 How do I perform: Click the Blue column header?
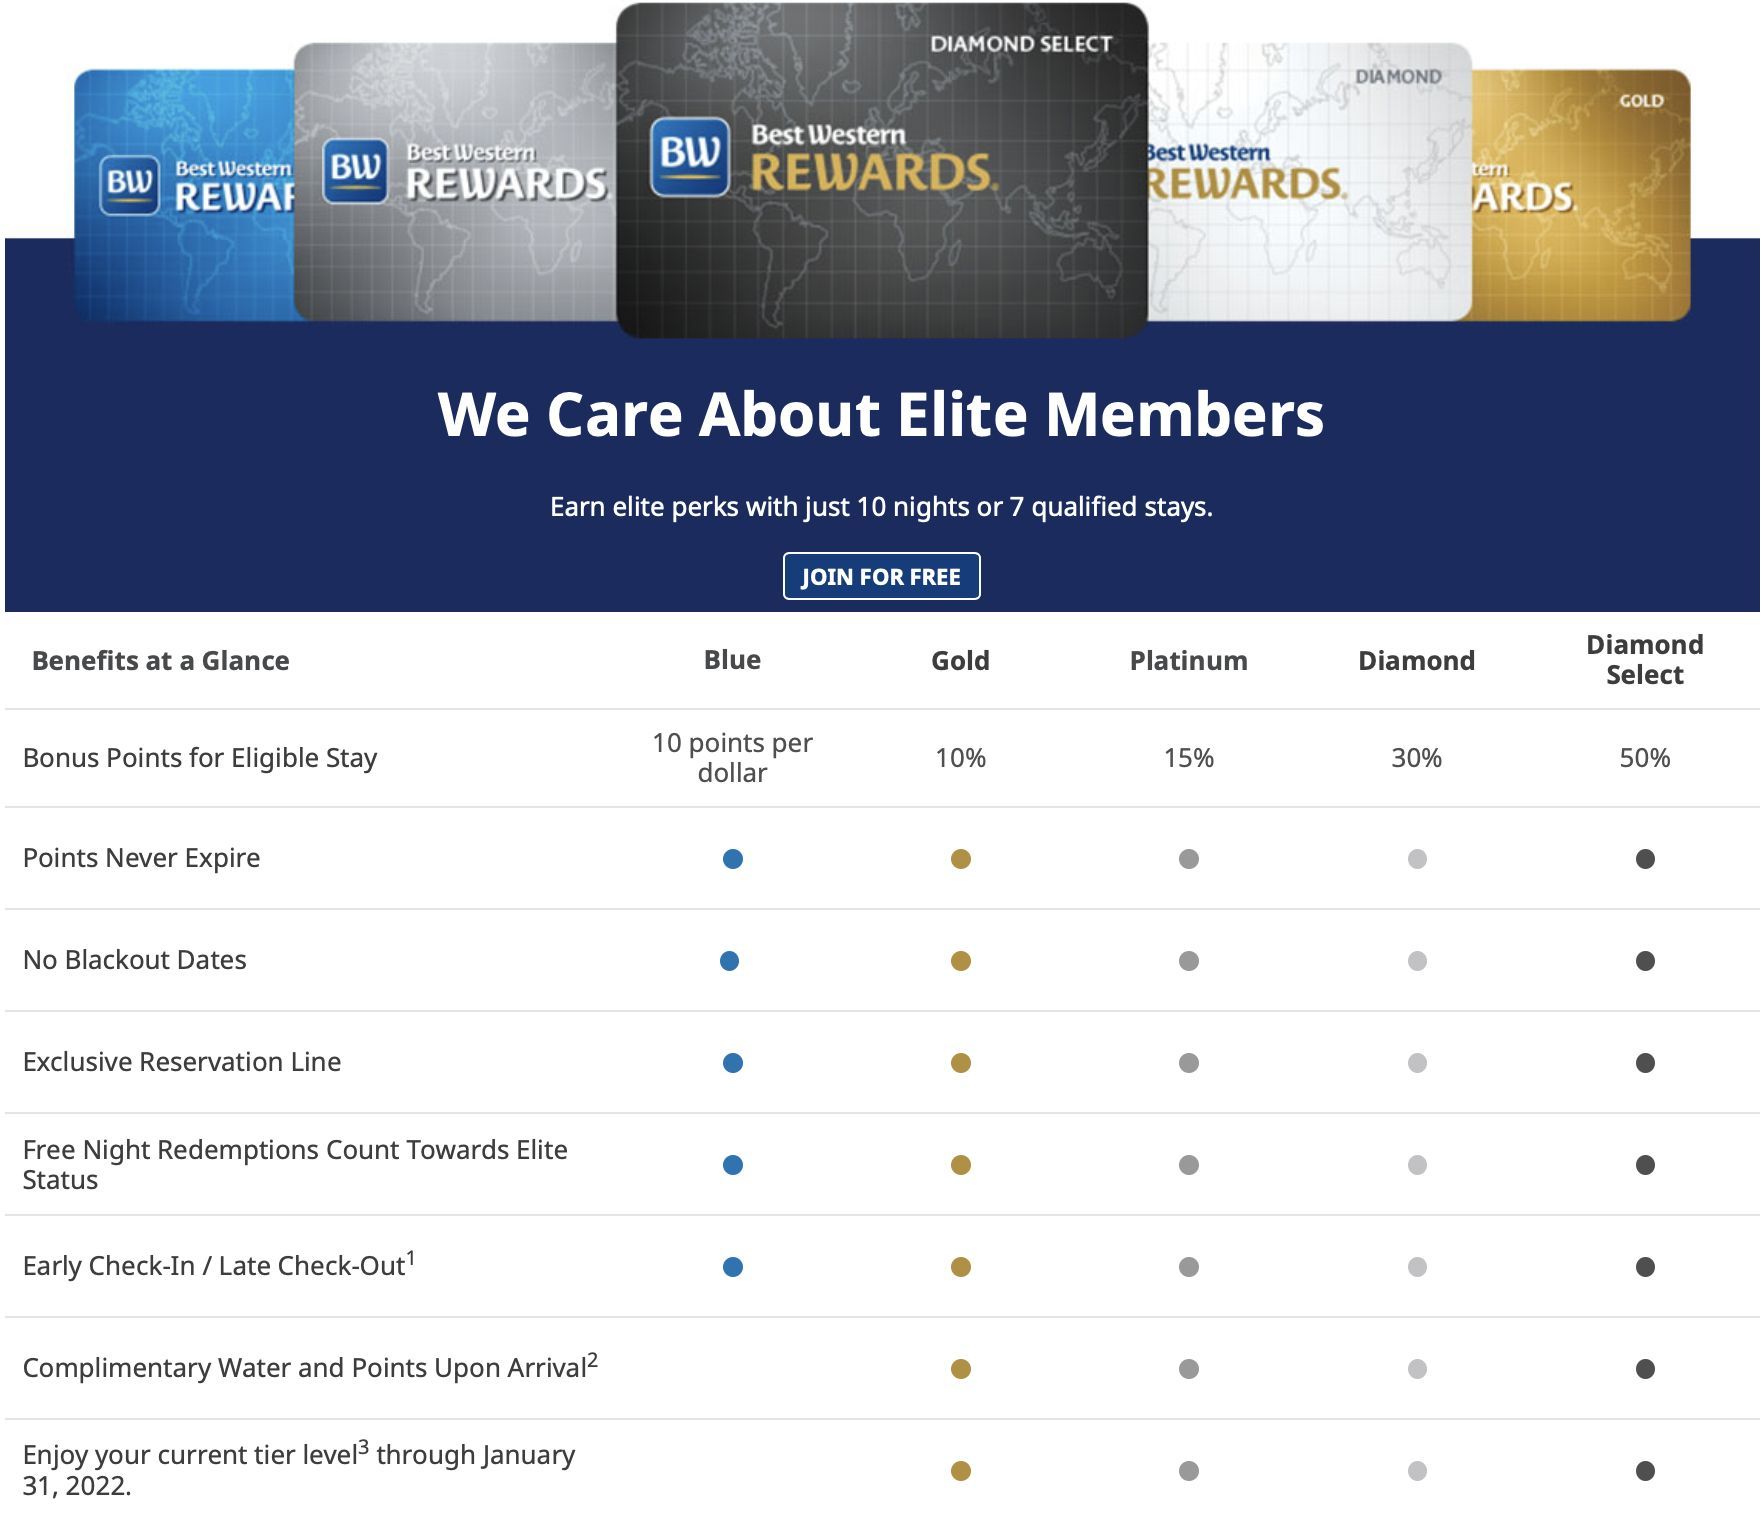pos(732,660)
